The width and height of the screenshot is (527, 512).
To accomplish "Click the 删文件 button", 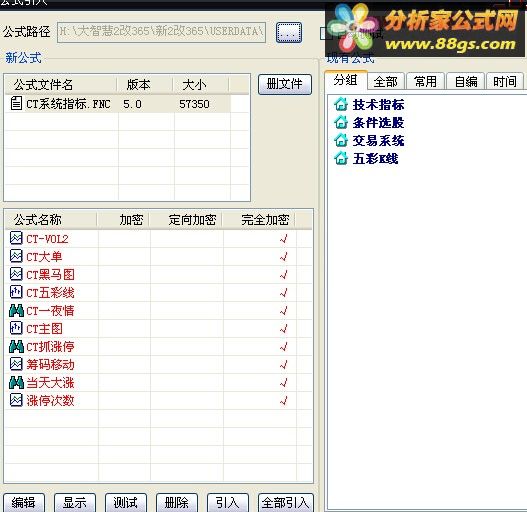I will [x=285, y=84].
